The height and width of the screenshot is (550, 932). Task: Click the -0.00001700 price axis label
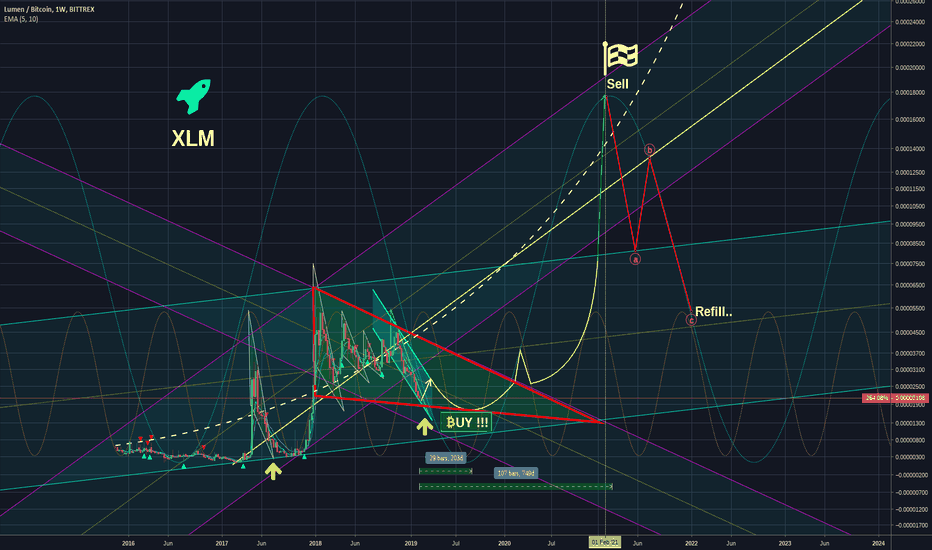click(x=910, y=526)
